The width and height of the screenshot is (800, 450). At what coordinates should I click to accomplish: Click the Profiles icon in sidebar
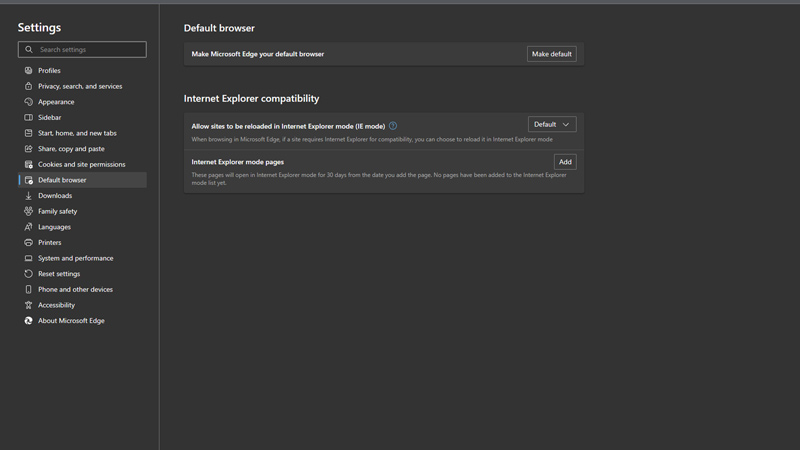click(29, 70)
